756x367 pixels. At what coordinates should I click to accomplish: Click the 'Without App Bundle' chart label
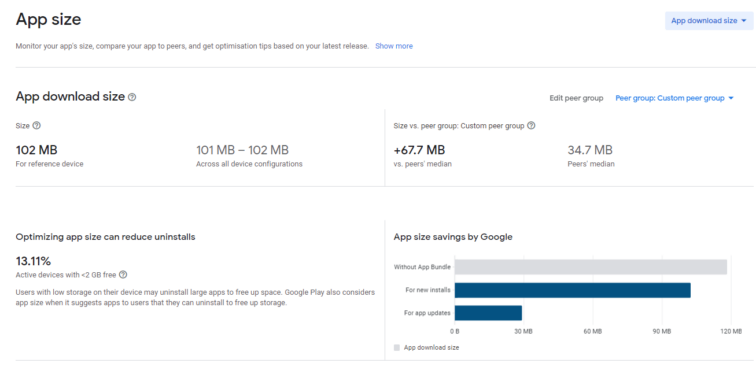click(x=422, y=267)
